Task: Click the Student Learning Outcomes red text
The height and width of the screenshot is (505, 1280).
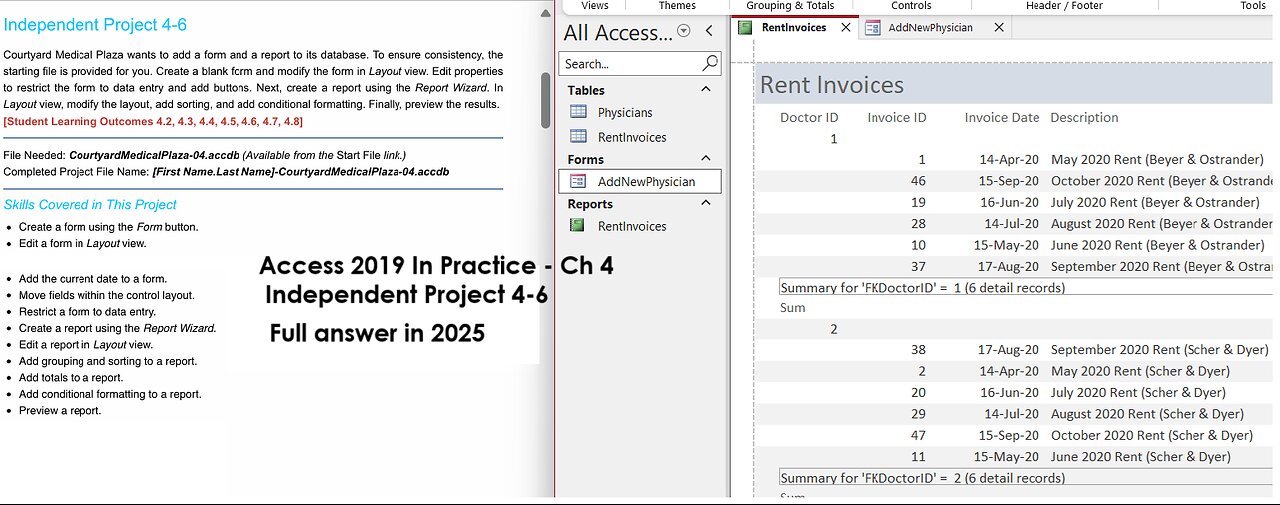Action: tap(153, 121)
